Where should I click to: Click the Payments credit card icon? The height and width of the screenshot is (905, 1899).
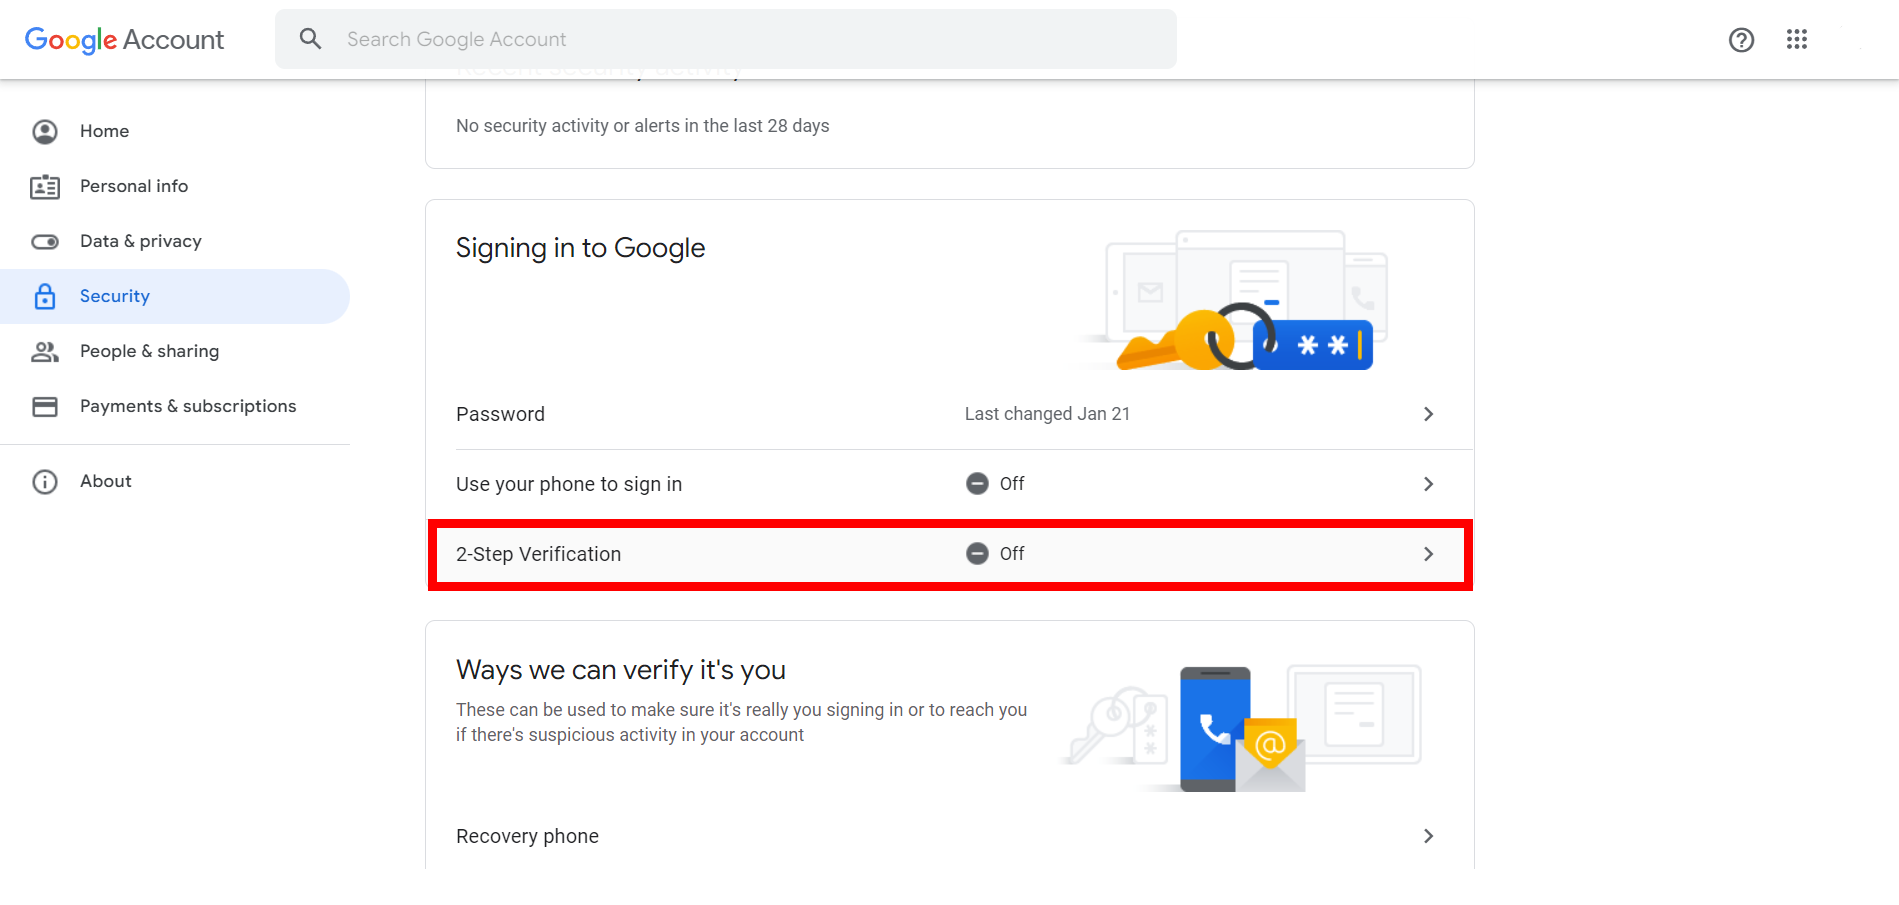click(45, 406)
